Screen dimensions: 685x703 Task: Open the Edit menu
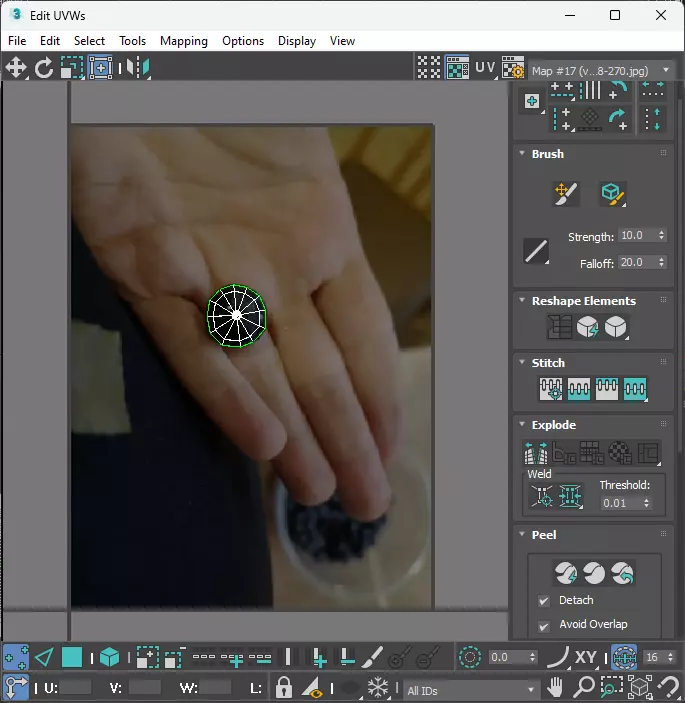(x=50, y=41)
